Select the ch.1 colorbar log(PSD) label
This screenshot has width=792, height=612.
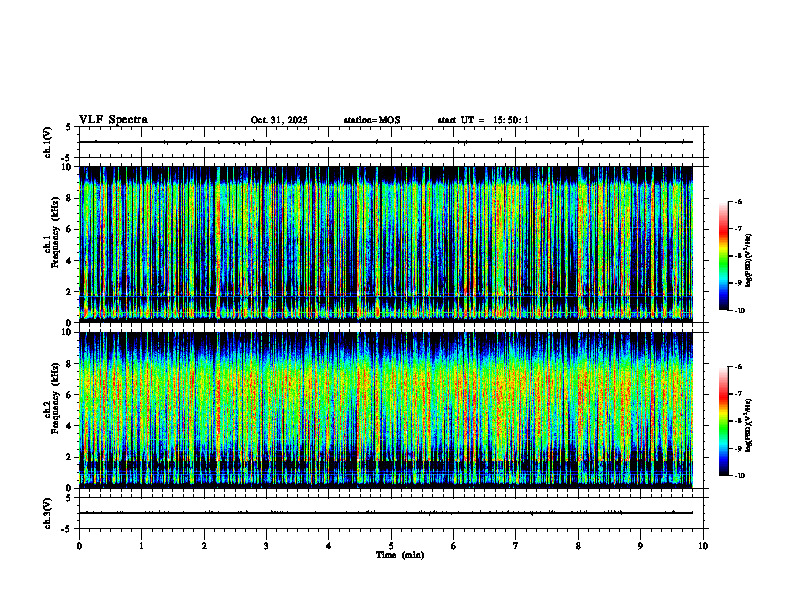(x=749, y=260)
